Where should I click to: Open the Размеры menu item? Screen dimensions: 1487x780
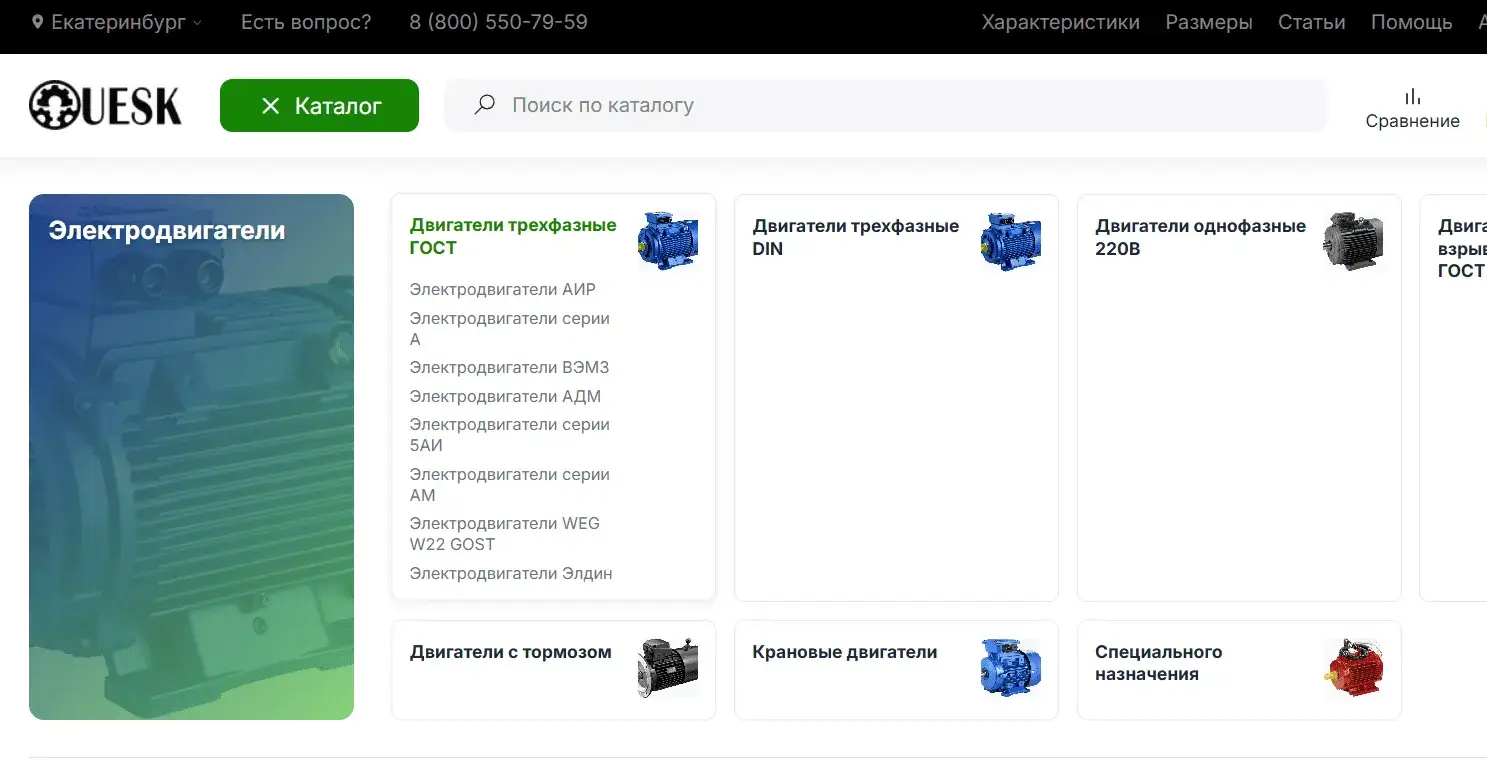[x=1208, y=22]
